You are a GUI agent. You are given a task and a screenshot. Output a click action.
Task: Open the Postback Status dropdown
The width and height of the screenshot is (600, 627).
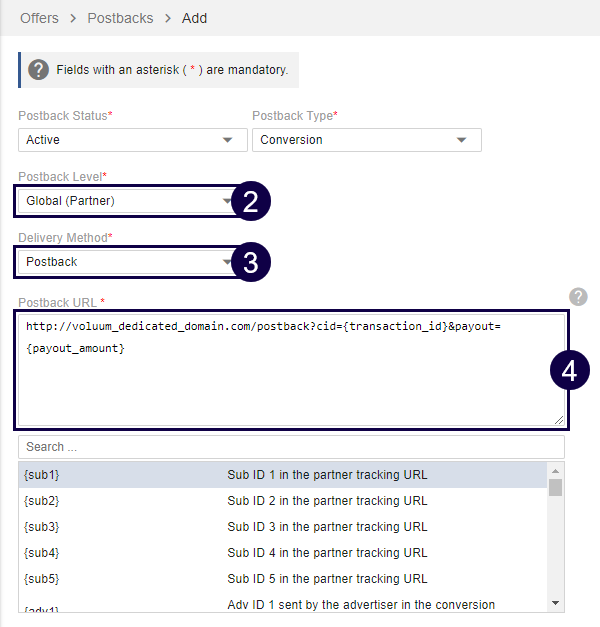[132, 140]
